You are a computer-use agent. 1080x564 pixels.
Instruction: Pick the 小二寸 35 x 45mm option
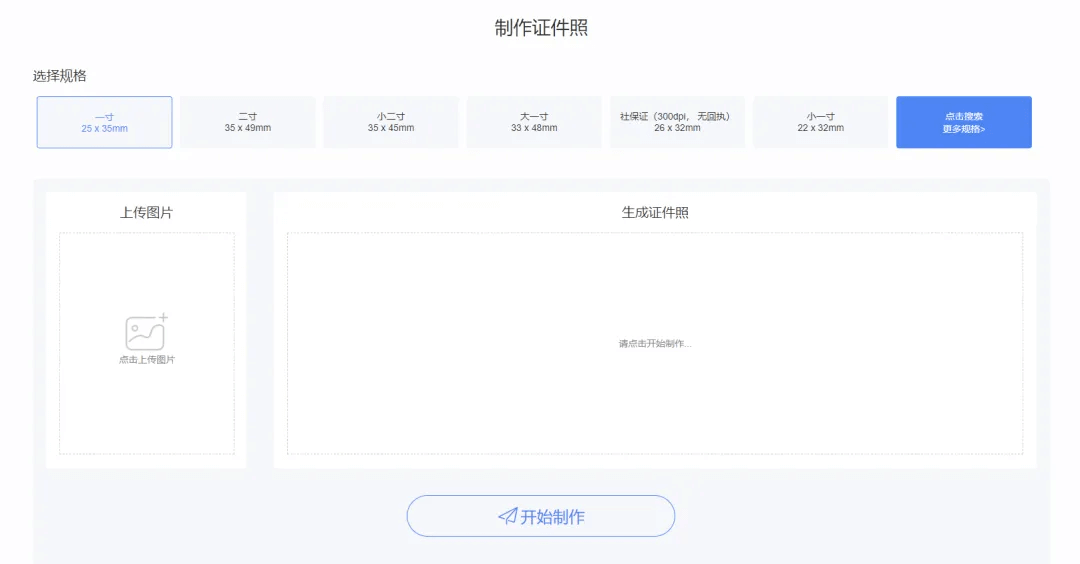[x=390, y=122]
